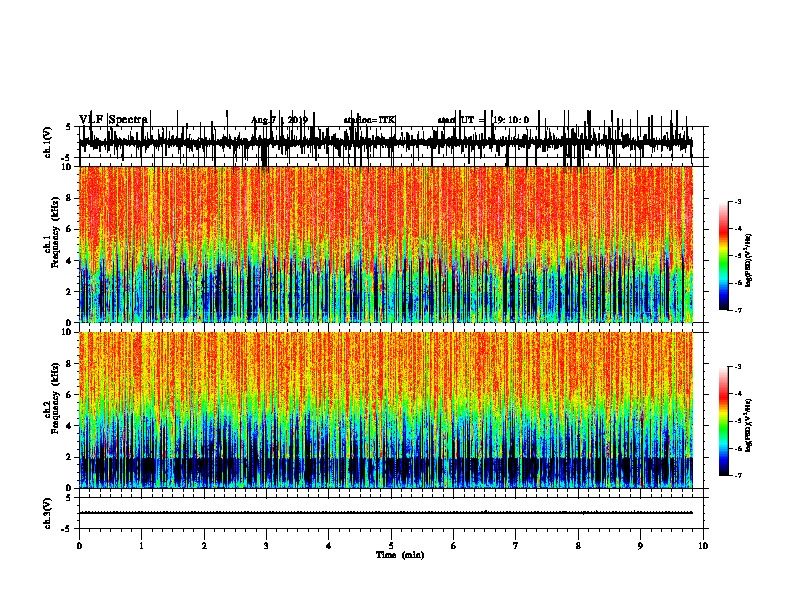Click the "6" kHz tick of ch.1 spectrogram
This screenshot has width=792, height=612.
point(70,230)
